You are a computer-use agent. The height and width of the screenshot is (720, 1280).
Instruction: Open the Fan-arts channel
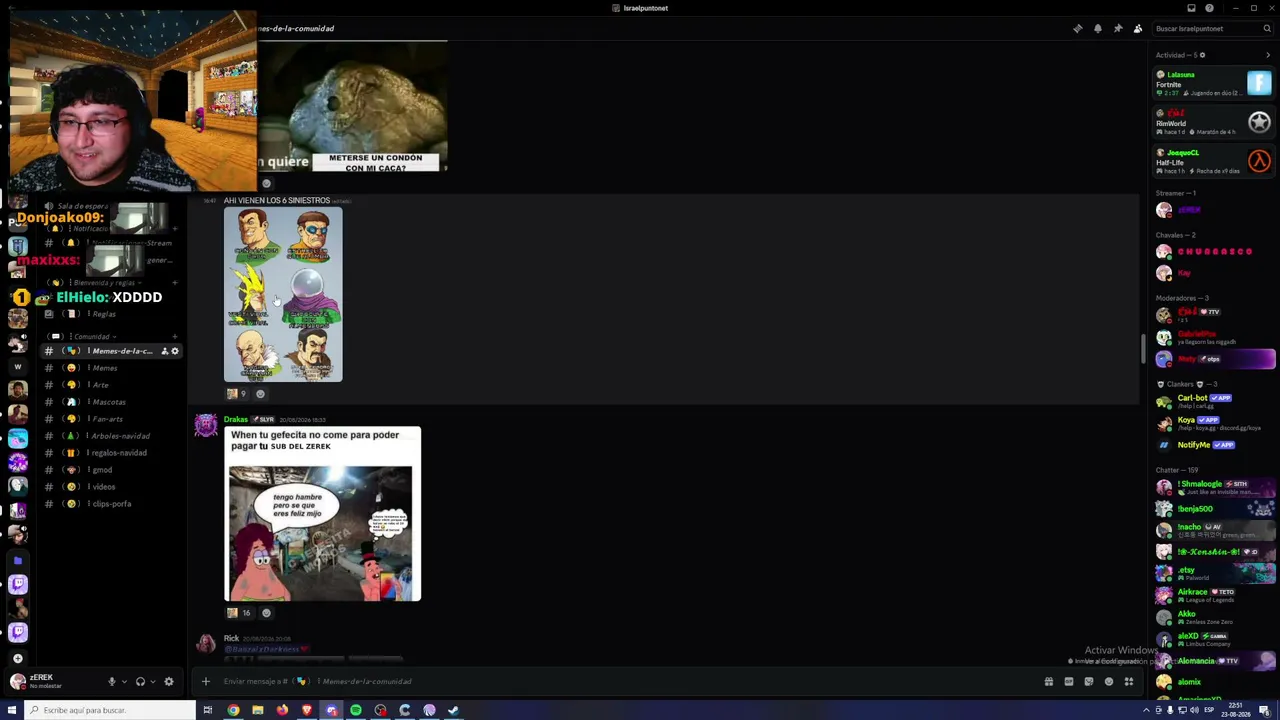tap(112, 419)
